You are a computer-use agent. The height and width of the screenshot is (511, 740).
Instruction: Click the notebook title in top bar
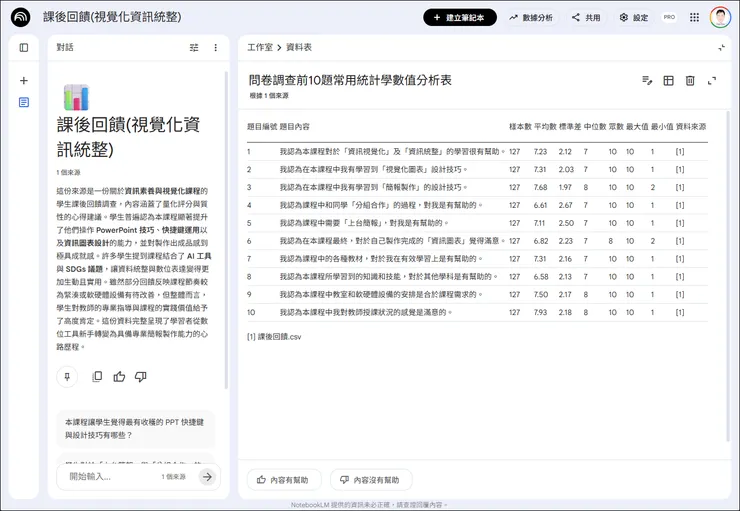tap(112, 17)
